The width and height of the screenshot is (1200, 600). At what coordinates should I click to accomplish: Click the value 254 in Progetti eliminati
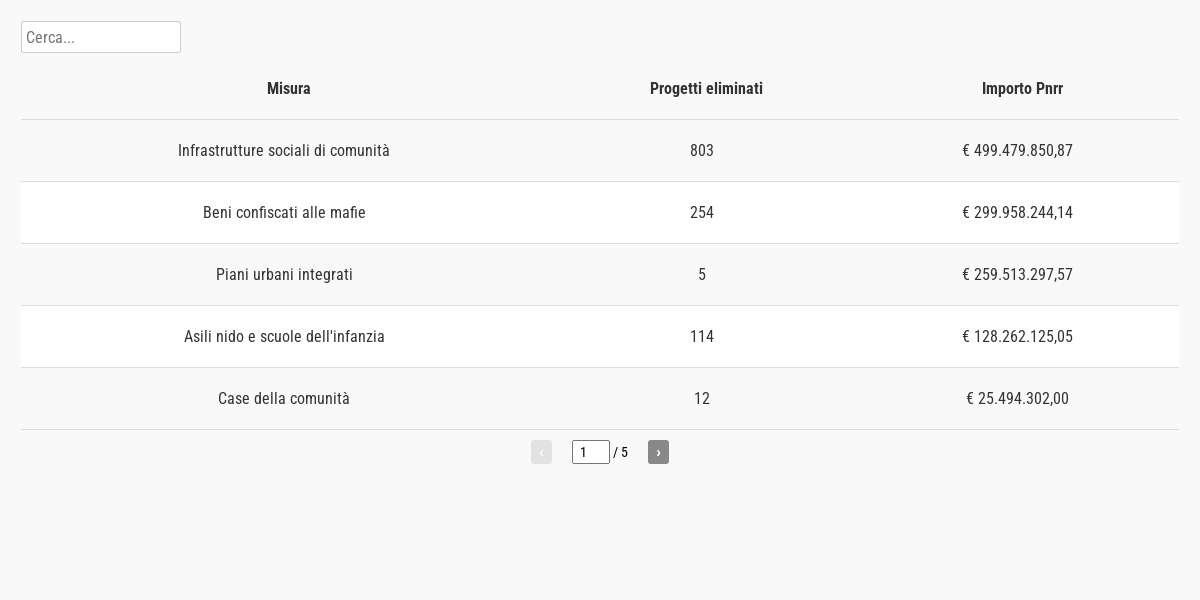(702, 213)
